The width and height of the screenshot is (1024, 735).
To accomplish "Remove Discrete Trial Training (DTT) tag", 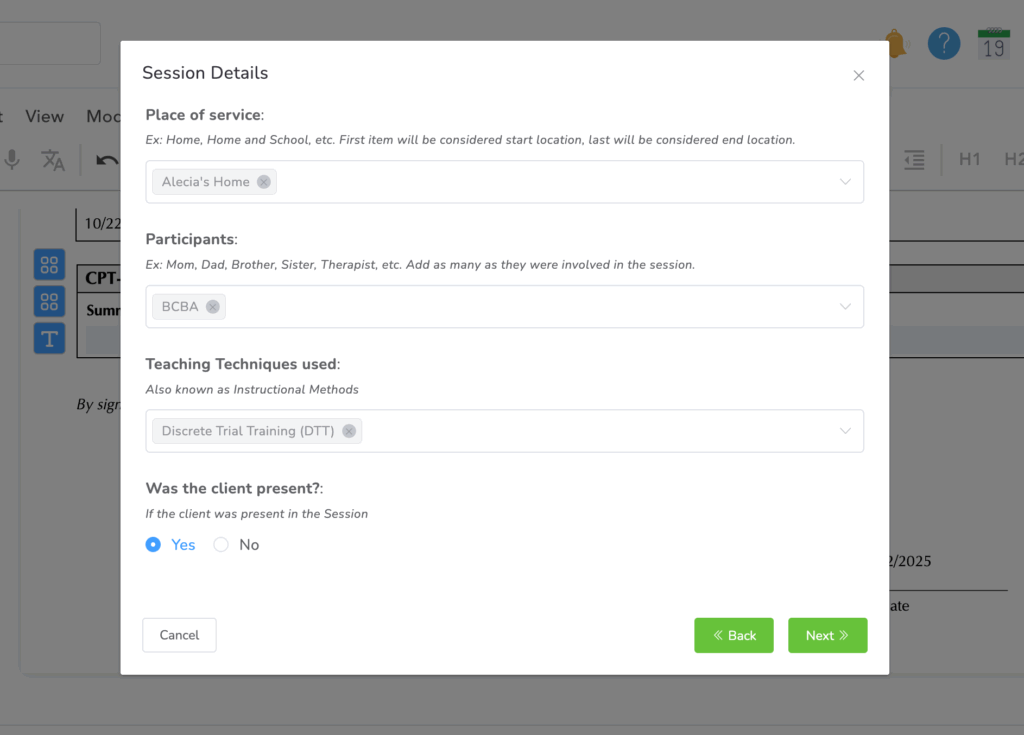I will (348, 431).
